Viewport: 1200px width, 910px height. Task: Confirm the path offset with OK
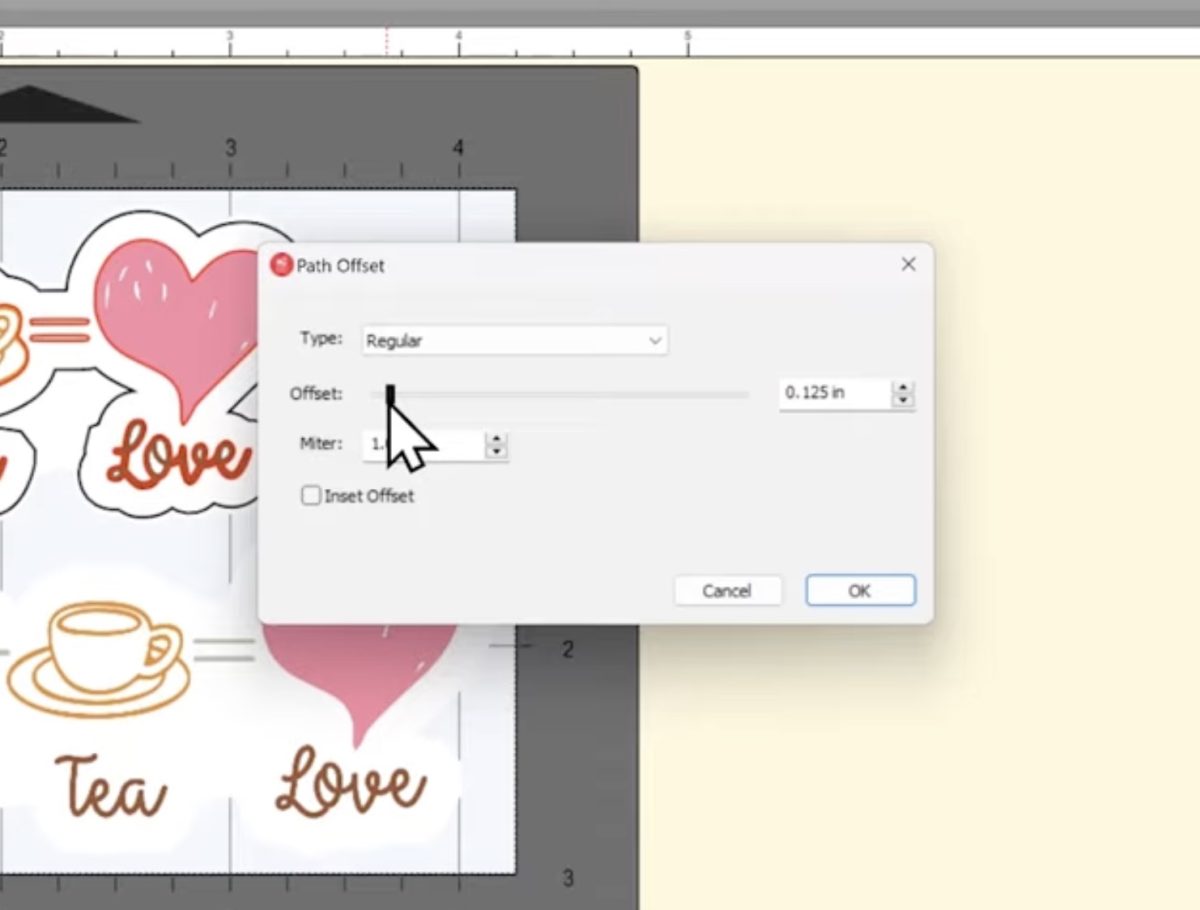coord(860,590)
